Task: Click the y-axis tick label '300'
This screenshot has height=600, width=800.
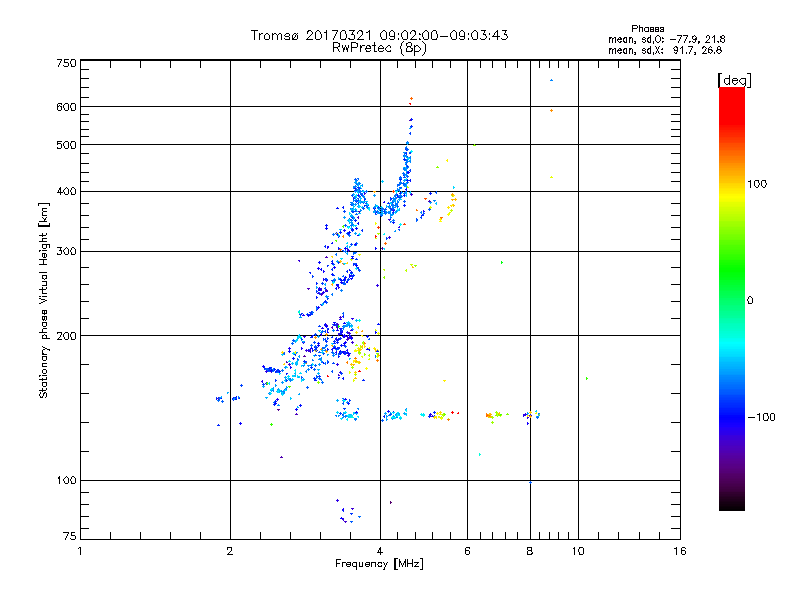Action: click(x=66, y=252)
